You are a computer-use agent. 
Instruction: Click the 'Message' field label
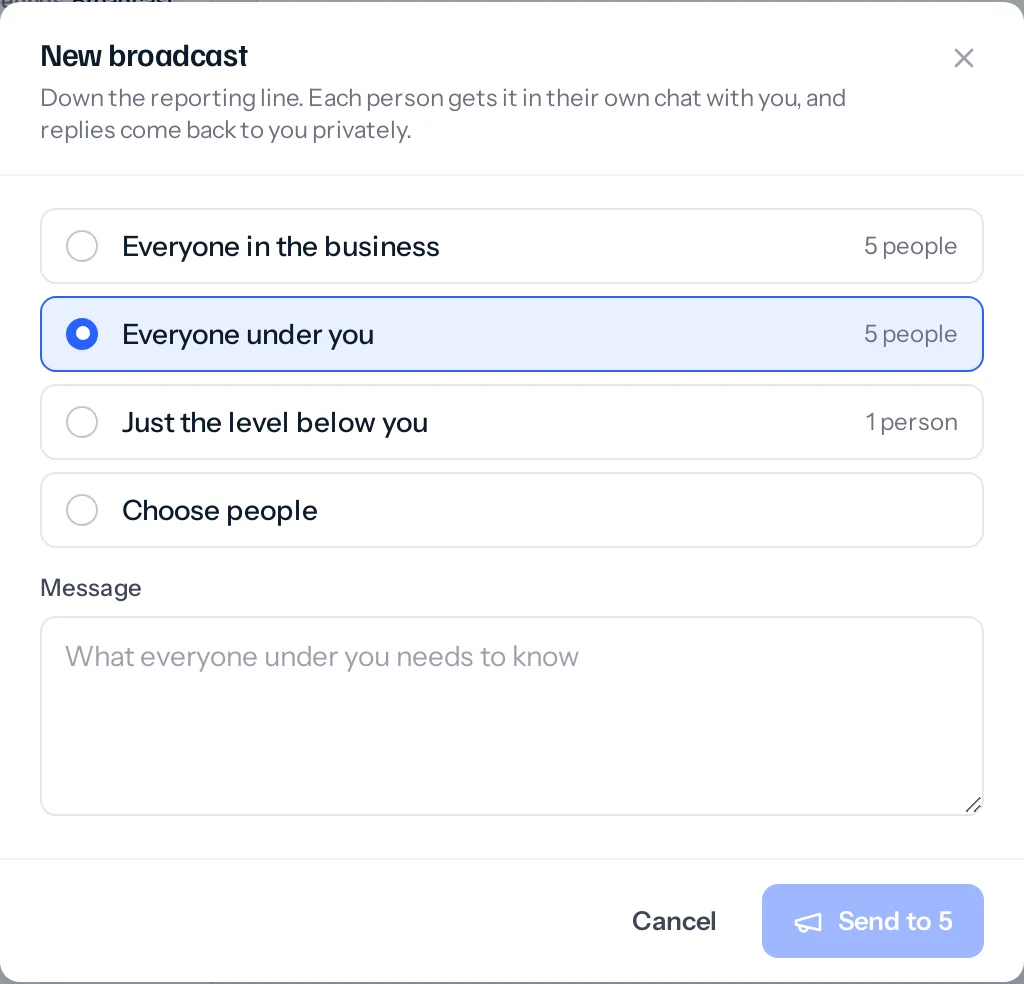click(x=91, y=588)
